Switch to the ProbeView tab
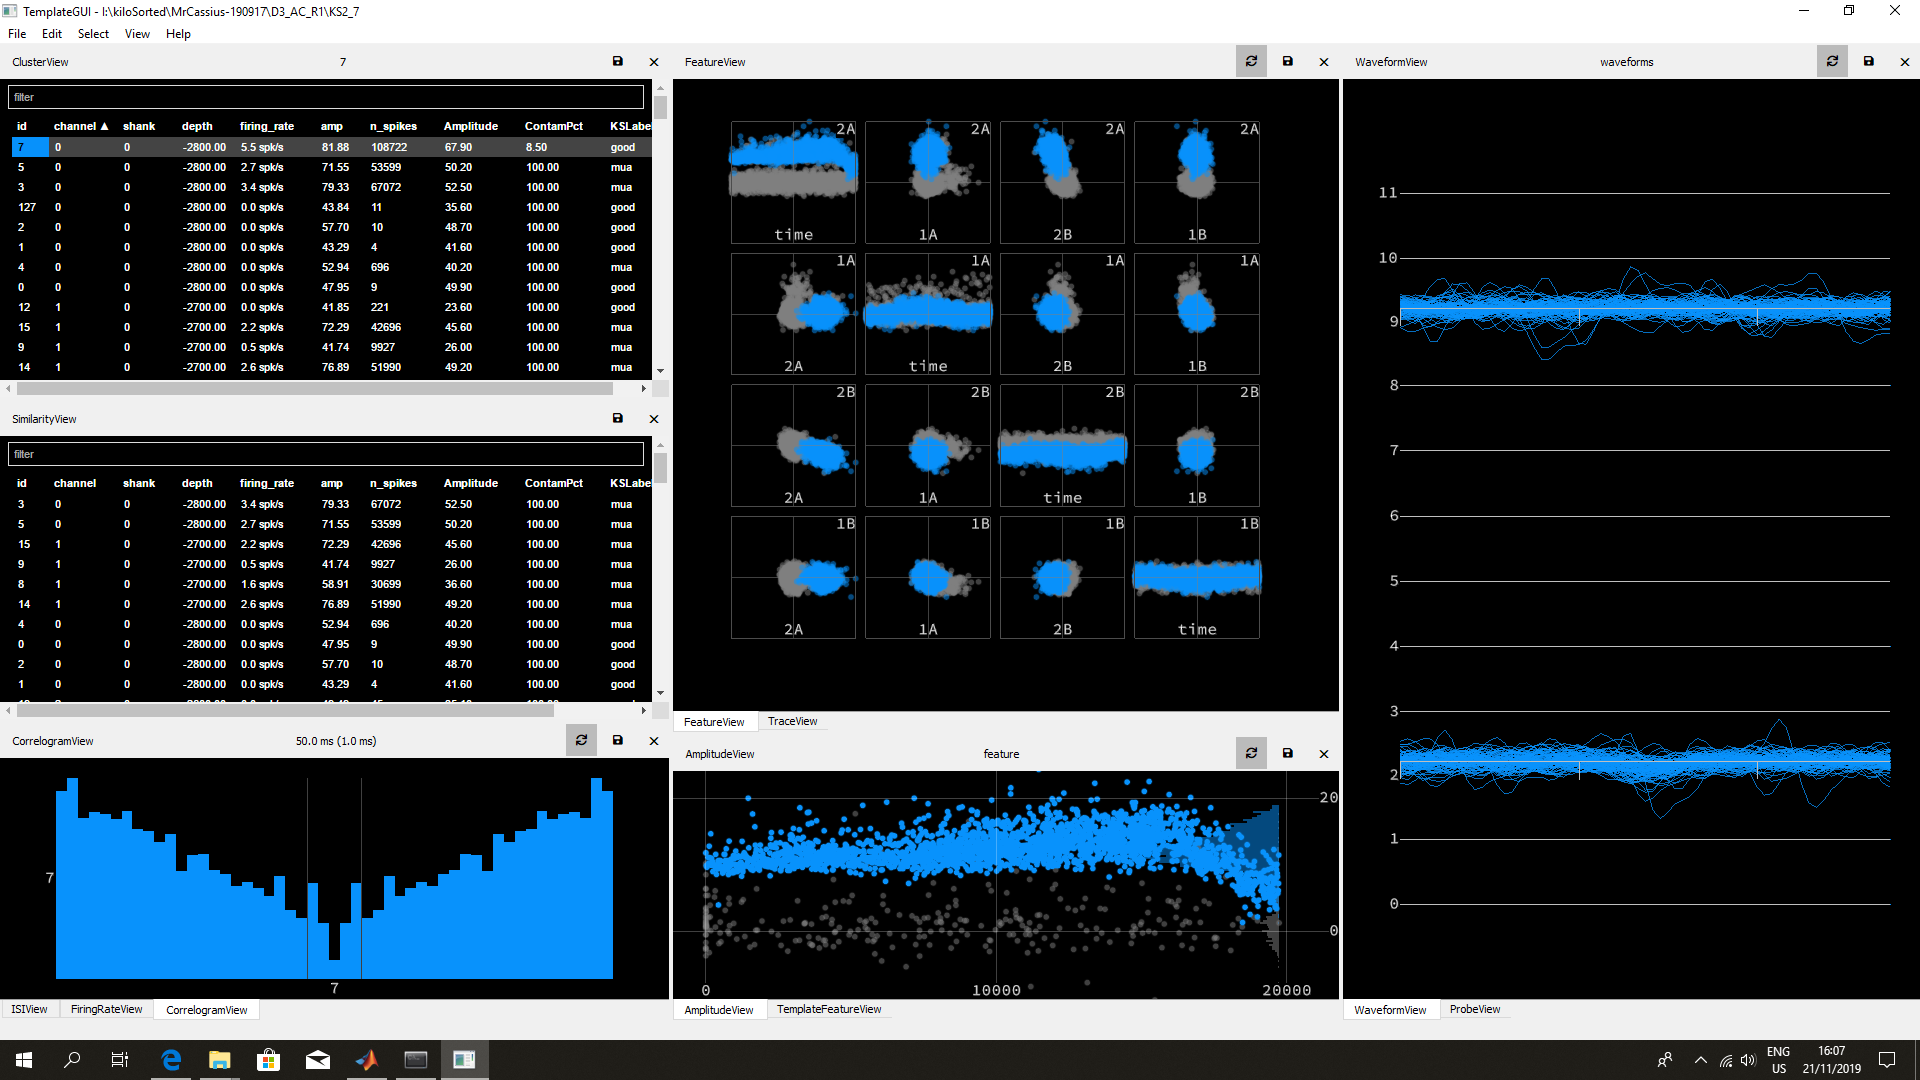 tap(1474, 1009)
